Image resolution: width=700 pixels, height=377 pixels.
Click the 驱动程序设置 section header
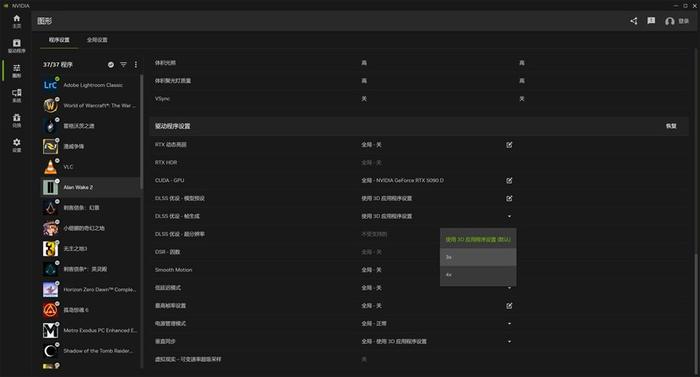[x=172, y=126]
